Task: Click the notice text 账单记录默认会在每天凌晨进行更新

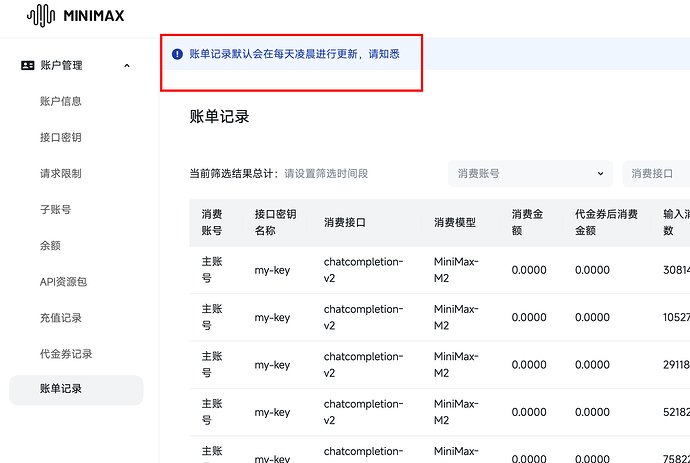Action: [274, 54]
